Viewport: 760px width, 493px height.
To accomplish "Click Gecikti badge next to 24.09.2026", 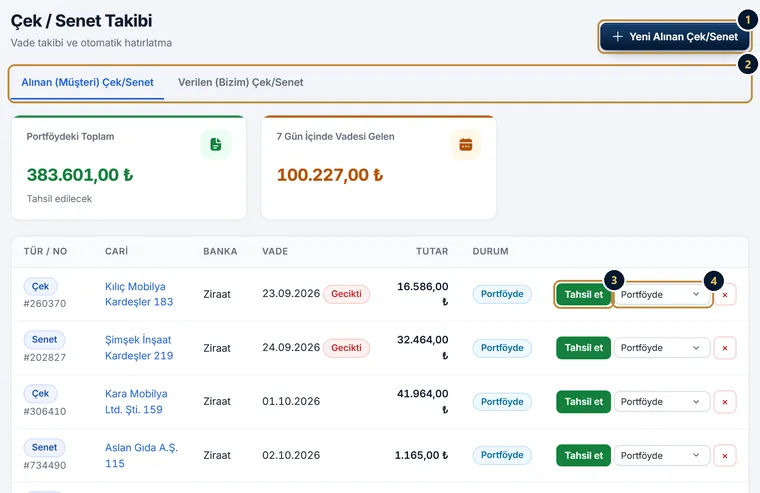I will (346, 348).
